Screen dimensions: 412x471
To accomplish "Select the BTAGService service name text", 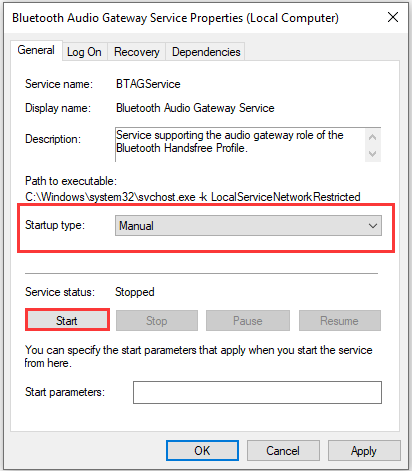I will click(x=148, y=84).
